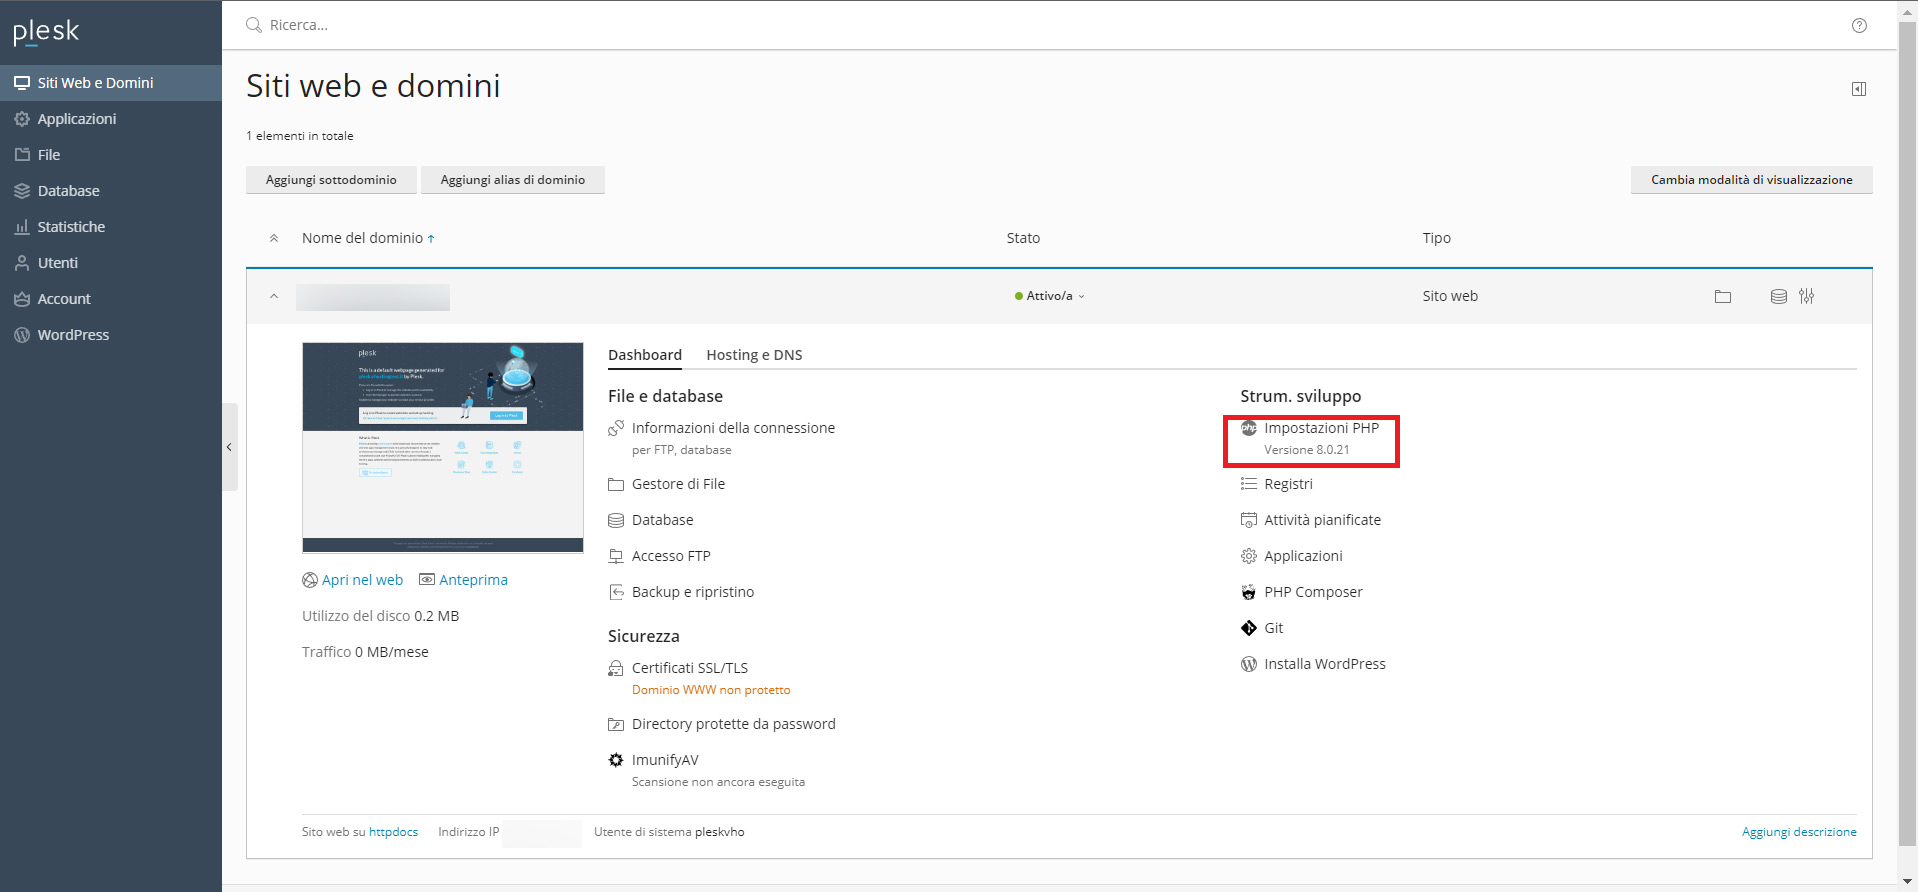
Task: Click Aggiungi descrizione link
Action: coord(1799,832)
